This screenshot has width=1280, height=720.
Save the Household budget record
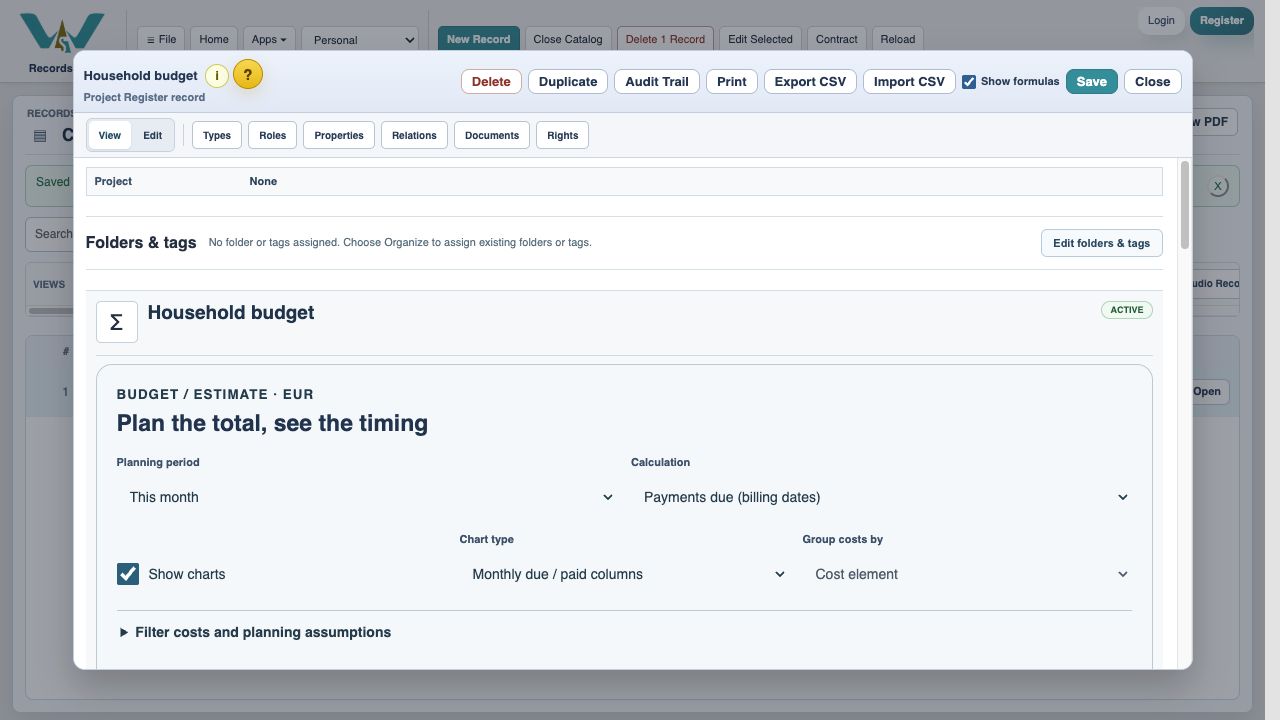pos(1092,82)
